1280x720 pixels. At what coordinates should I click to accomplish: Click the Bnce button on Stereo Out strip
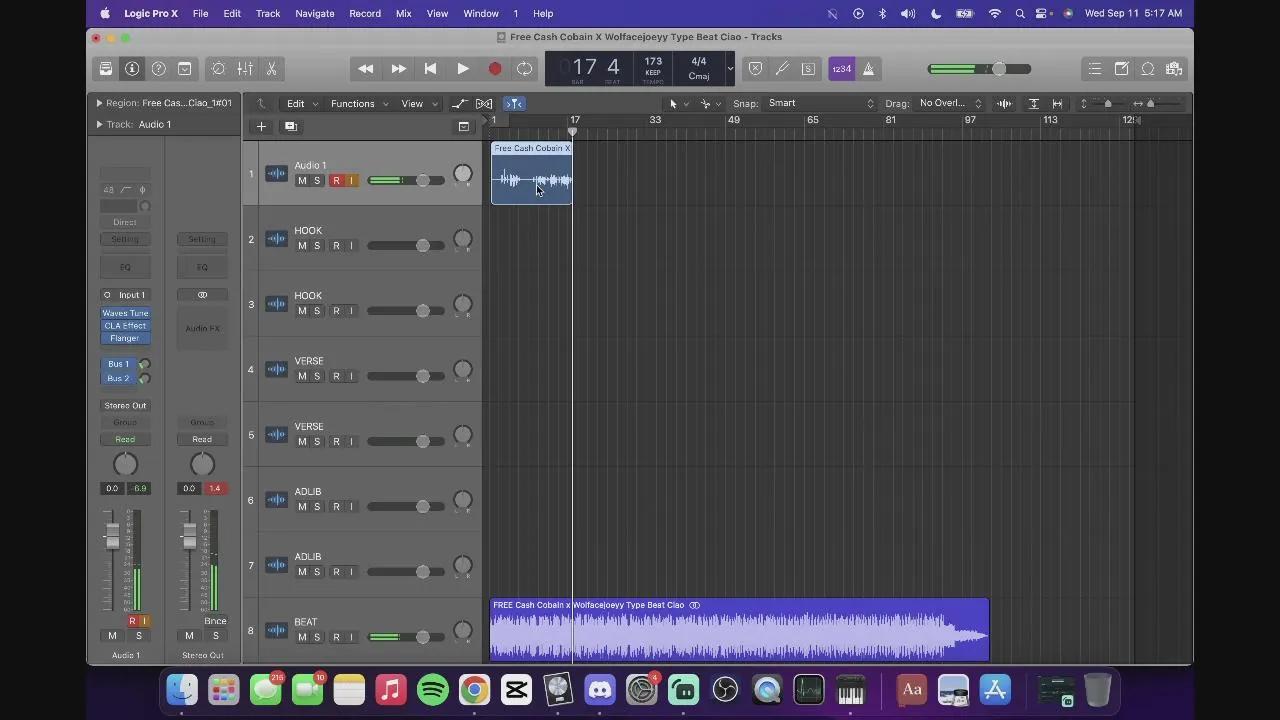click(x=215, y=621)
